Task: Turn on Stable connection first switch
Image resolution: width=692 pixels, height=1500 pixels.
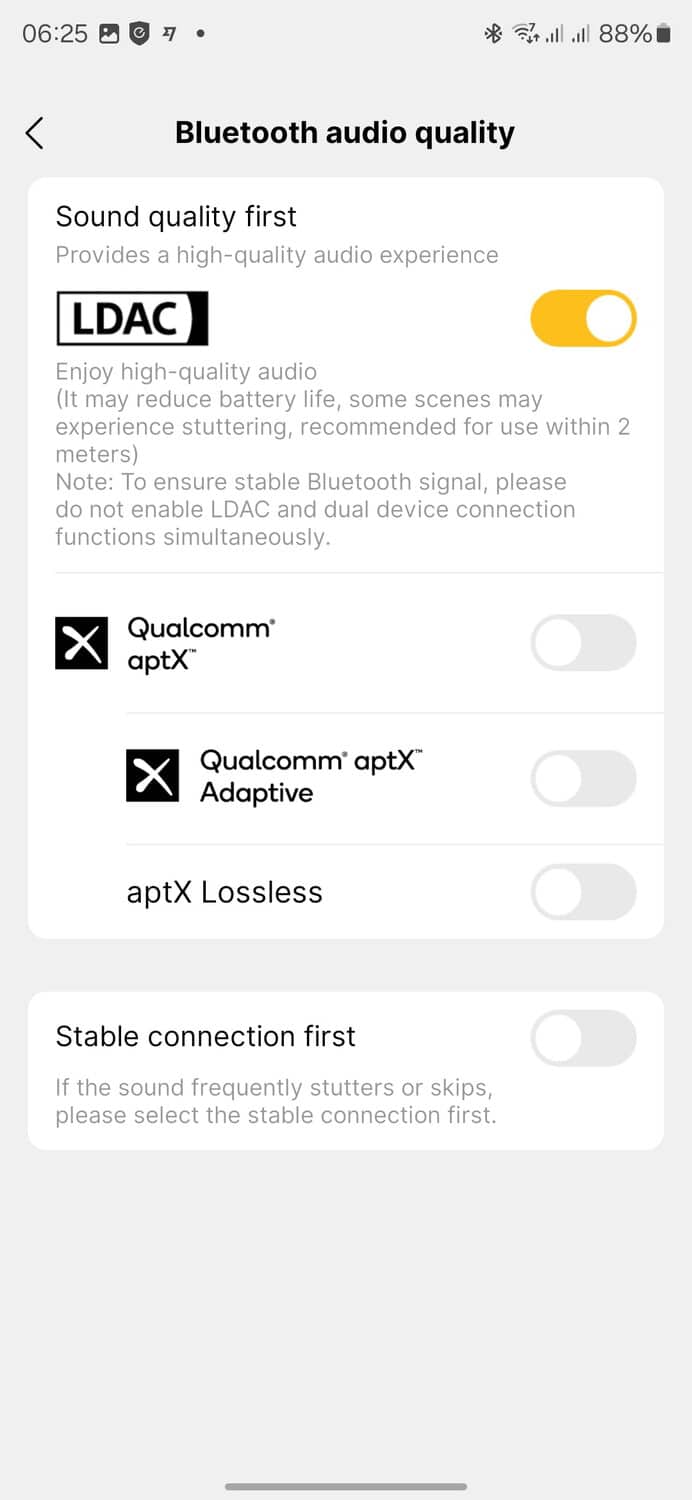Action: (x=583, y=1038)
